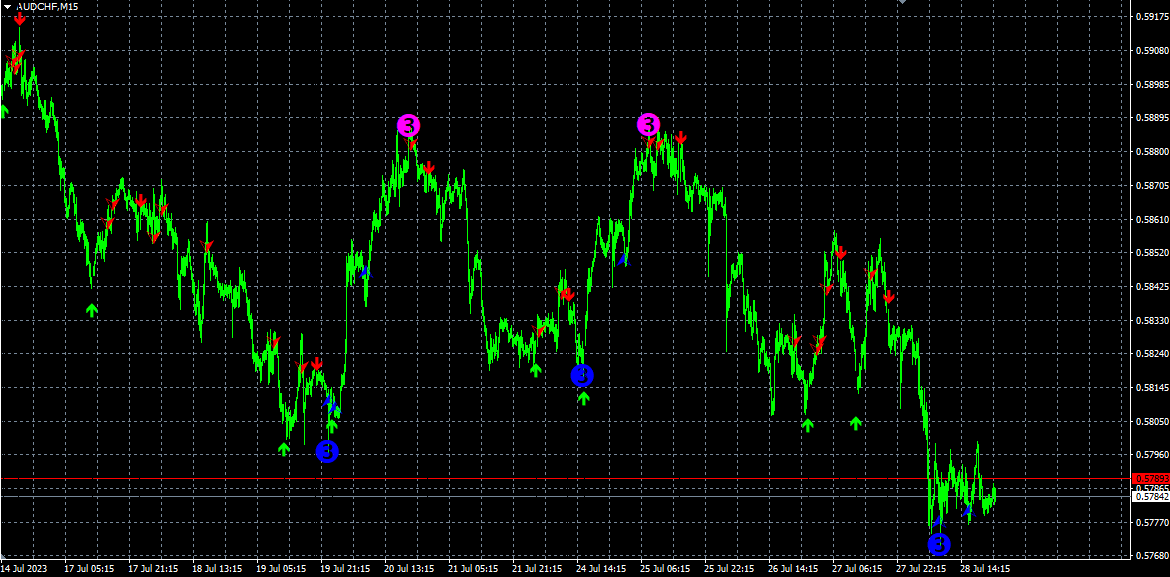Click the 27 Jul 06:15 time axis label
The height and width of the screenshot is (577, 1170).
(x=858, y=569)
